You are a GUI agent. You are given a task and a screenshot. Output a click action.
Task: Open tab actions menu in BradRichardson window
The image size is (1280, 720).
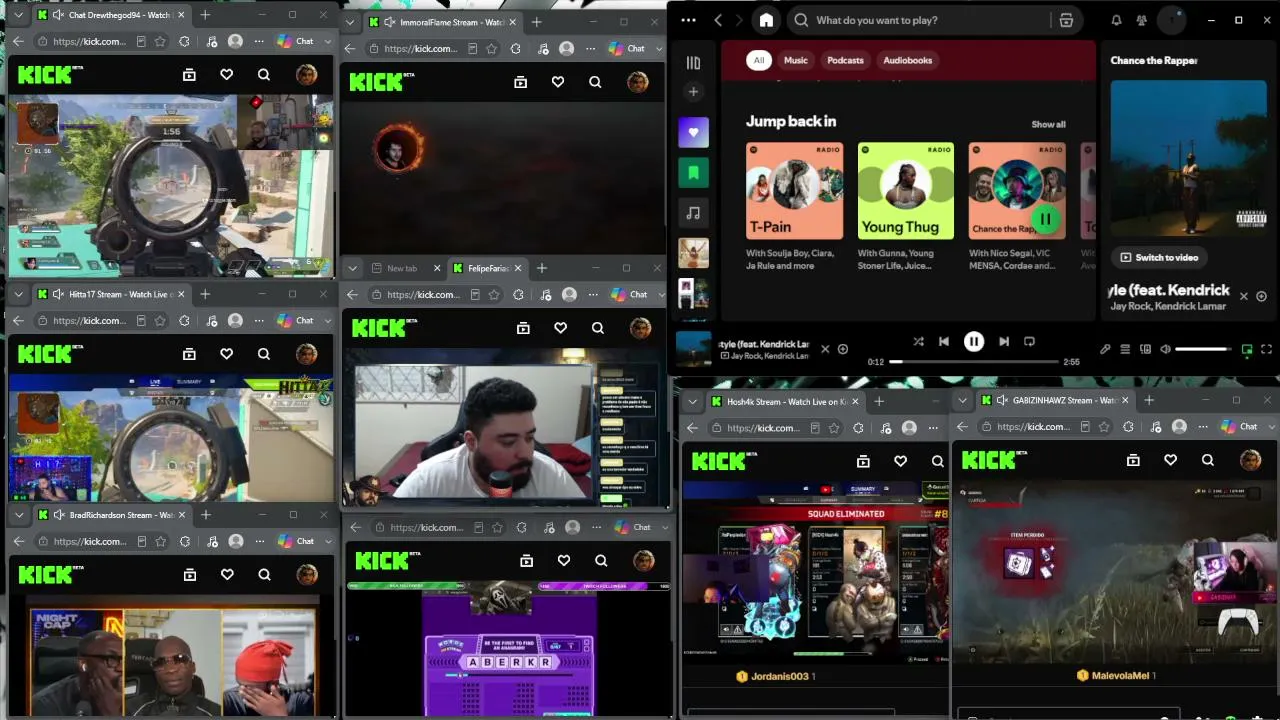click(x=18, y=515)
